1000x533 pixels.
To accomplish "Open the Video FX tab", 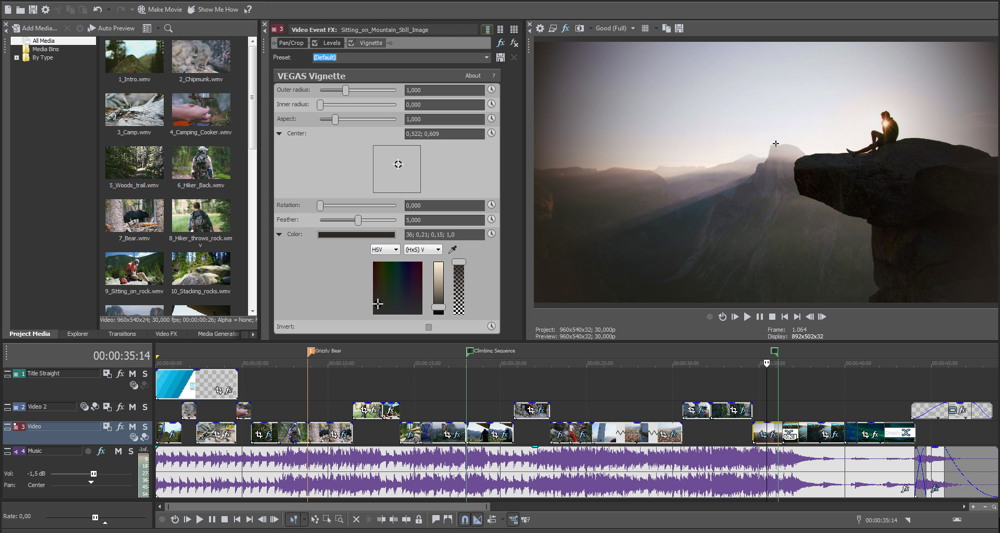I will (x=166, y=334).
